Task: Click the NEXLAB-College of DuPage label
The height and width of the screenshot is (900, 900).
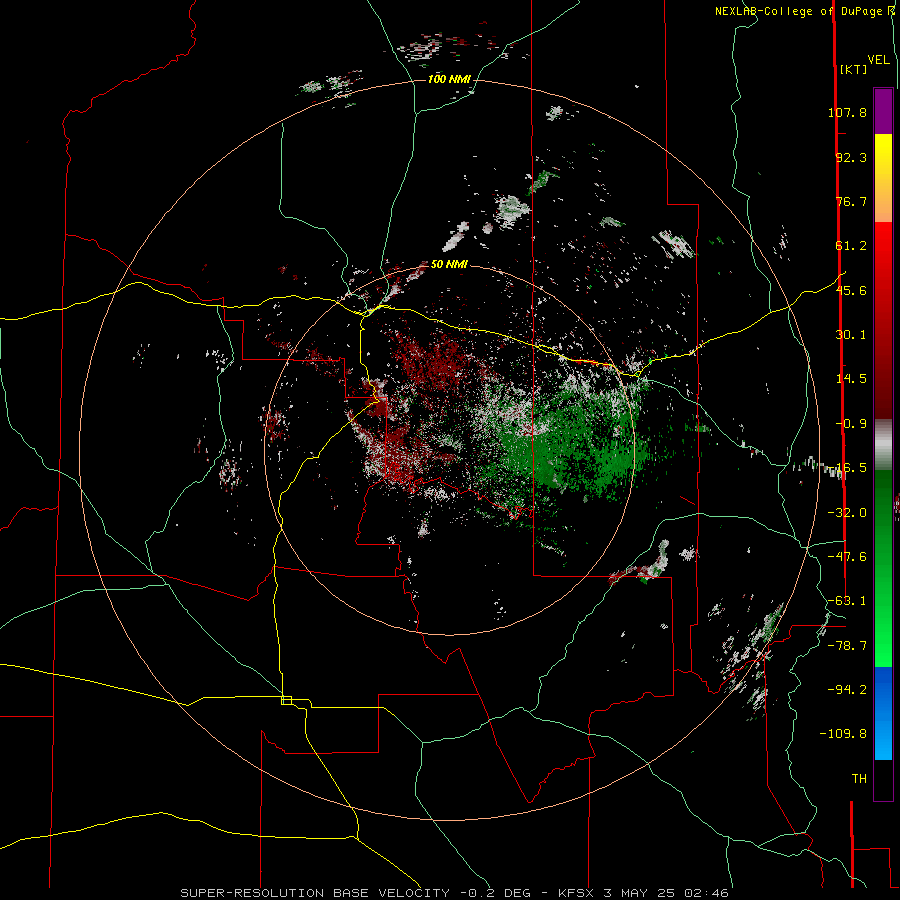Action: (804, 11)
